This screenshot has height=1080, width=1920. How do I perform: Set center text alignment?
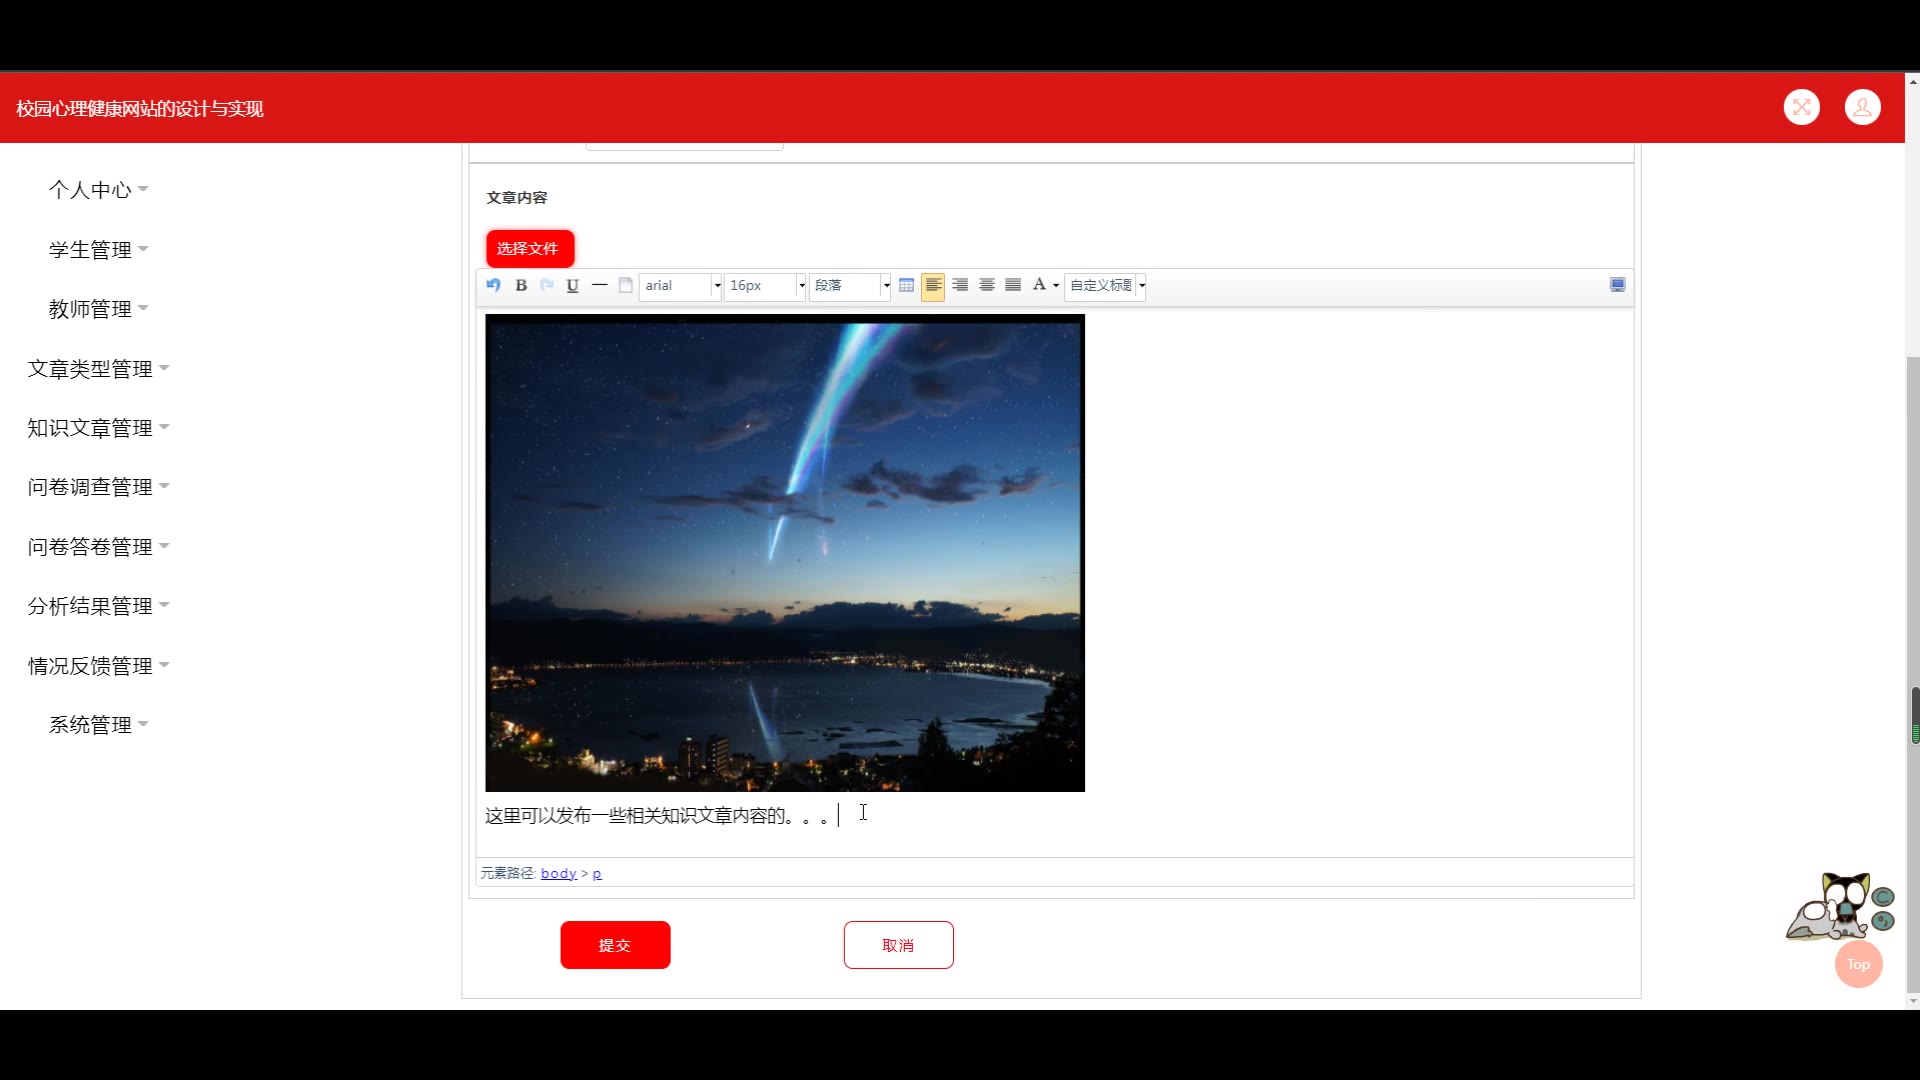point(987,285)
